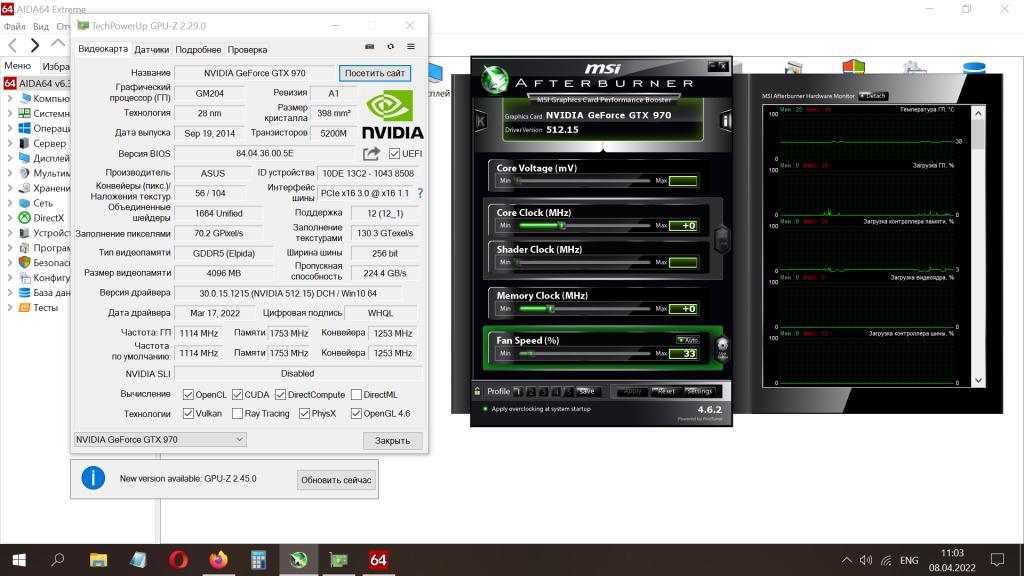Toggle the Vulkan checkbox
The width and height of the screenshot is (1024, 576).
coord(188,413)
